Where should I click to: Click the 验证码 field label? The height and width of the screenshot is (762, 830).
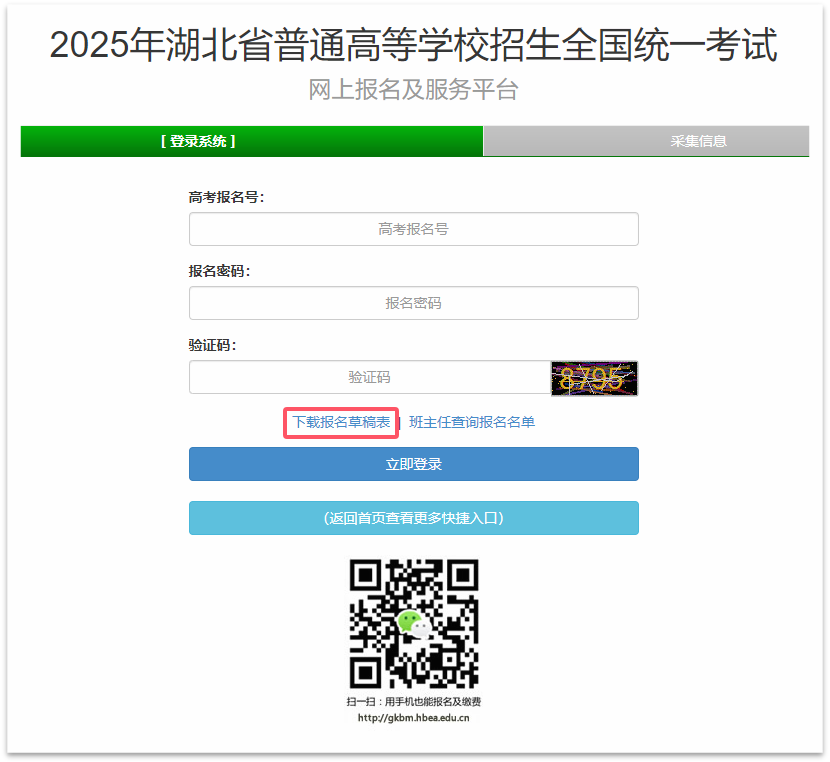(212, 346)
